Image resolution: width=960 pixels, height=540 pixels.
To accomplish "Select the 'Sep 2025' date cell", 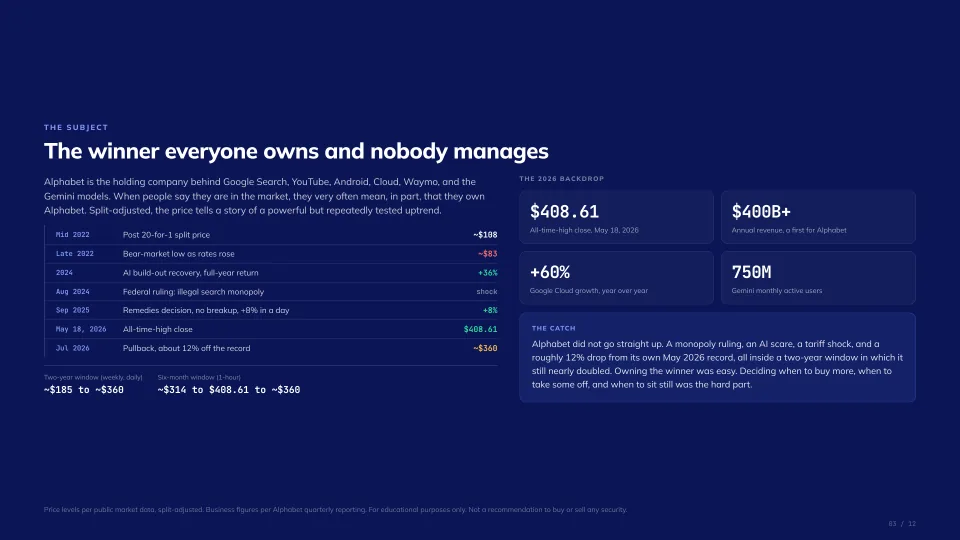I will (72, 310).
